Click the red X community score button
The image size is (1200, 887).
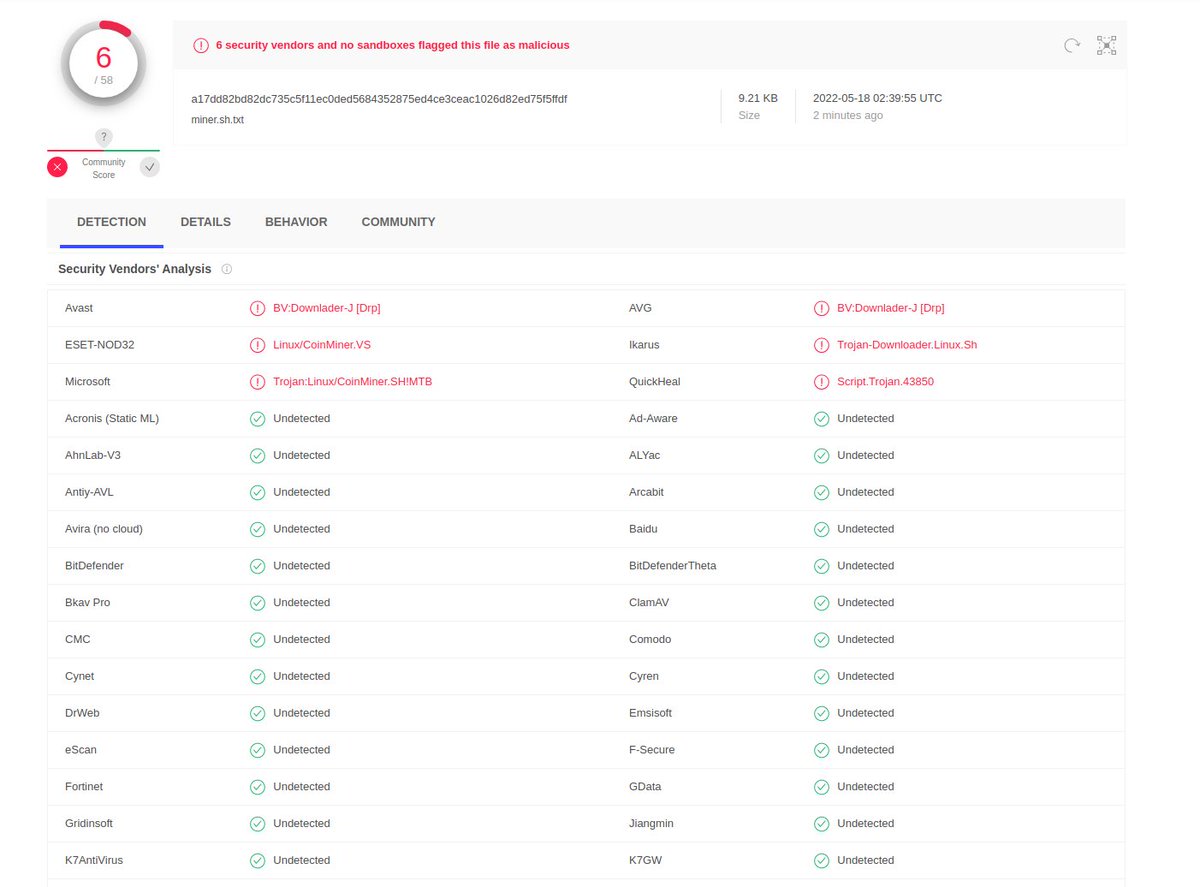point(57,167)
